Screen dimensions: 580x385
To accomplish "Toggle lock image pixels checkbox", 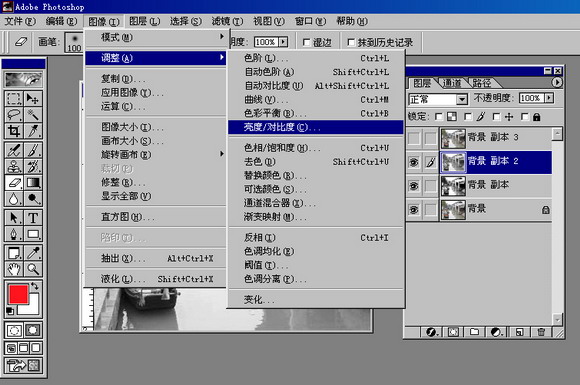I will (468, 117).
